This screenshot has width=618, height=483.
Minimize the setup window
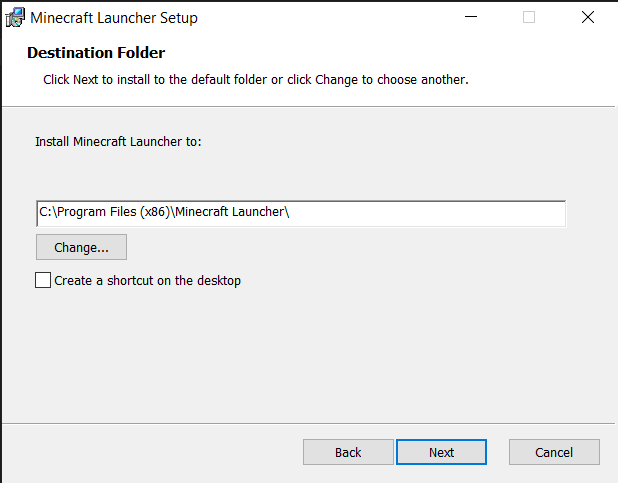tap(471, 17)
